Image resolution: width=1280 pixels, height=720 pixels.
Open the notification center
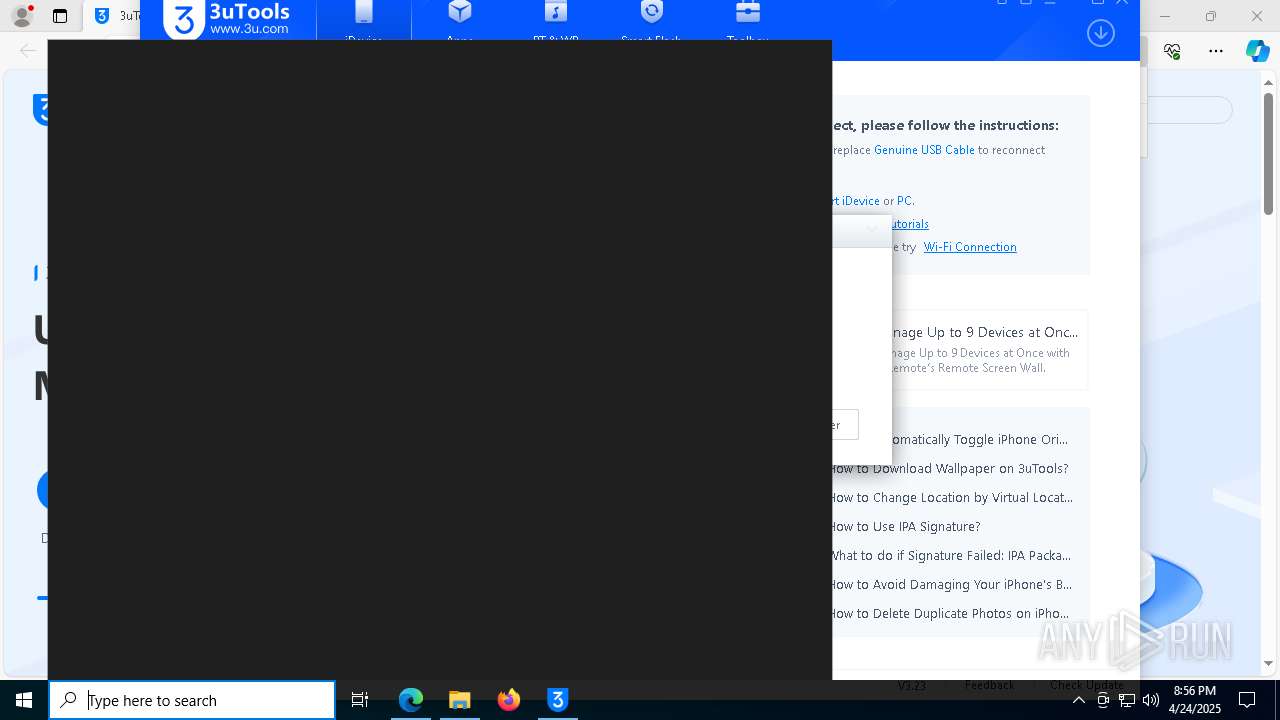1247,700
